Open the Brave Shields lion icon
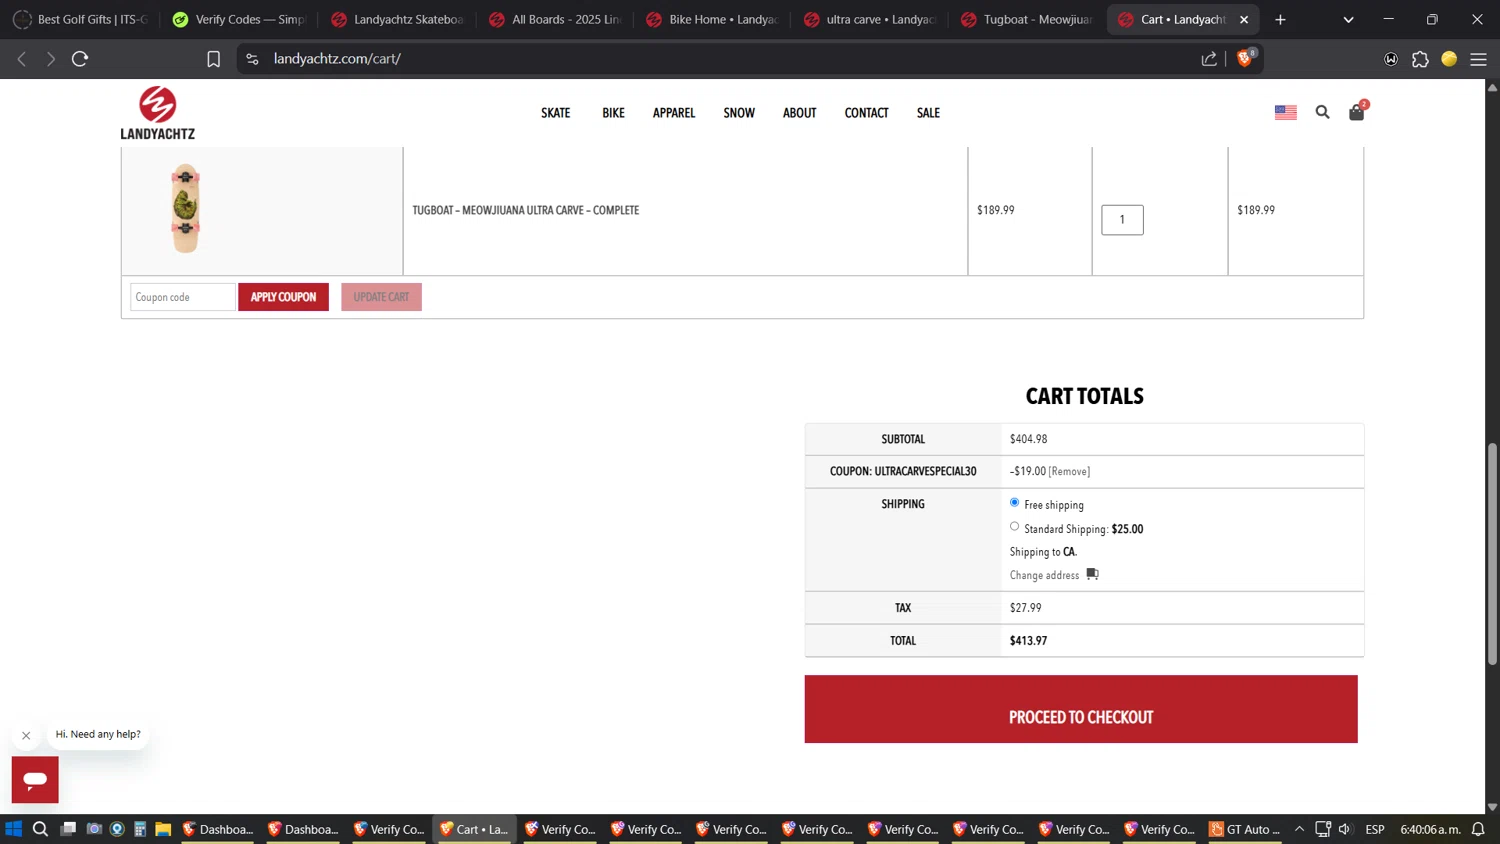This screenshot has height=844, width=1500. tap(1245, 58)
